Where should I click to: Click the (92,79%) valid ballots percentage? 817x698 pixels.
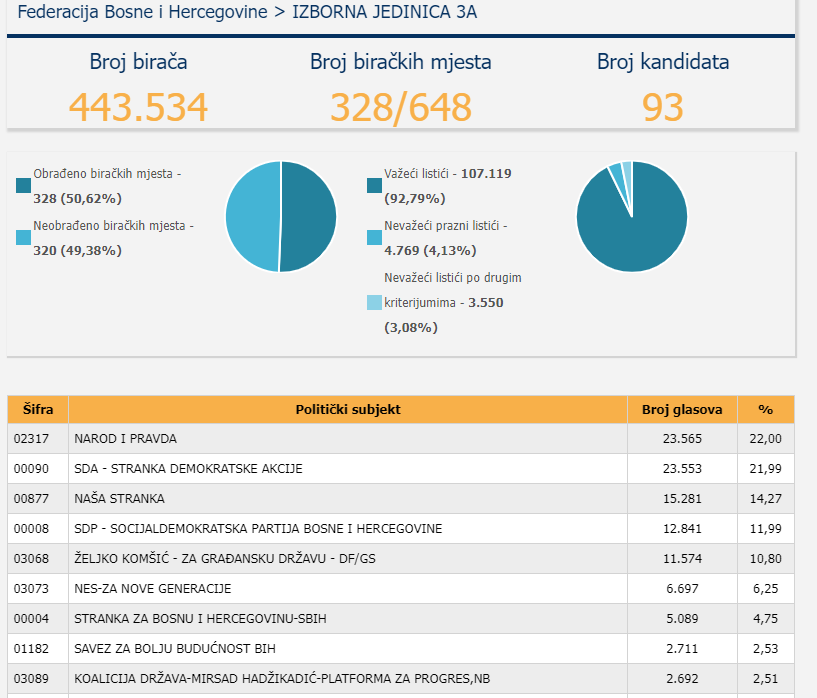(415, 198)
